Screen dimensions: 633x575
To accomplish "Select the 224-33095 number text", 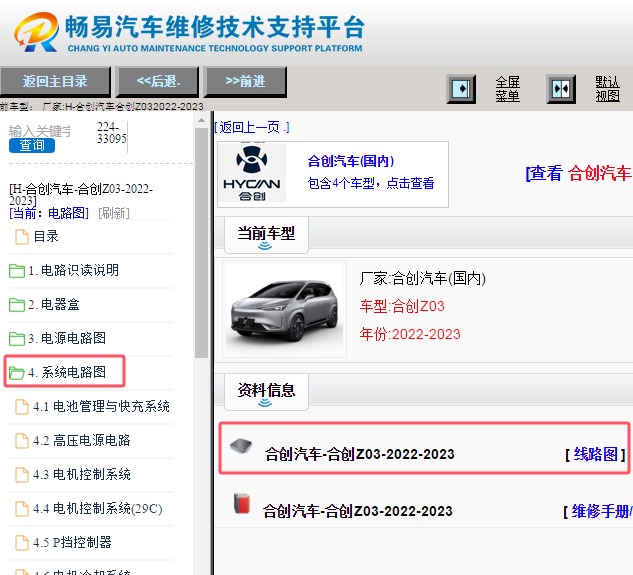I will point(111,132).
